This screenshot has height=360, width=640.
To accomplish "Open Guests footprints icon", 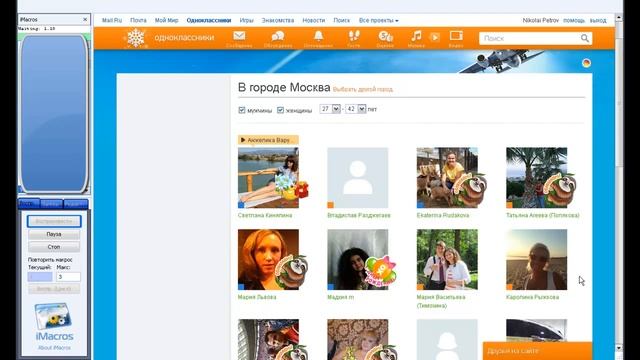I will (354, 36).
